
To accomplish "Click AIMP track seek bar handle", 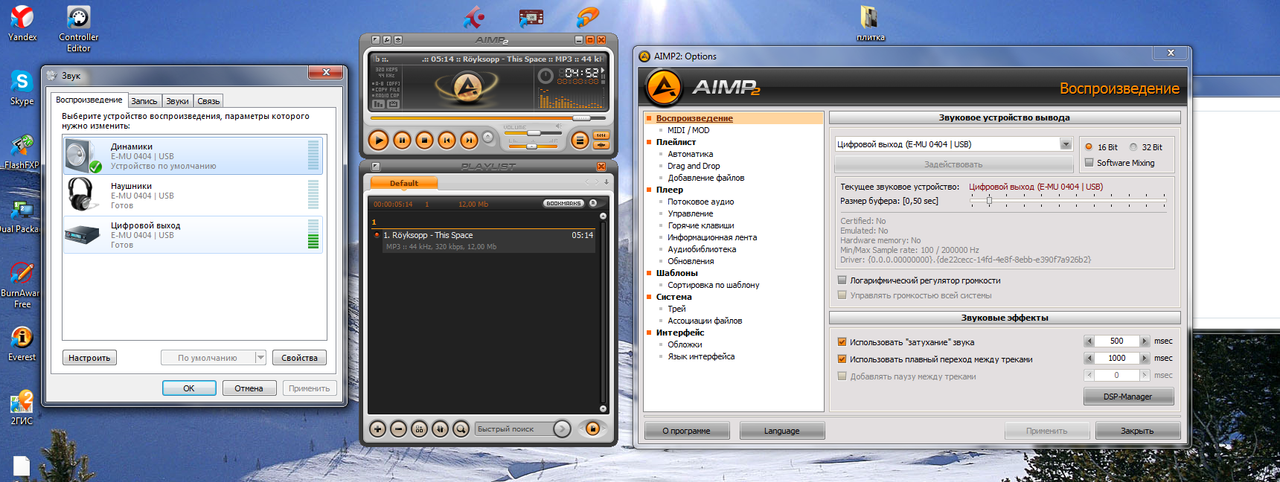I will (581, 118).
